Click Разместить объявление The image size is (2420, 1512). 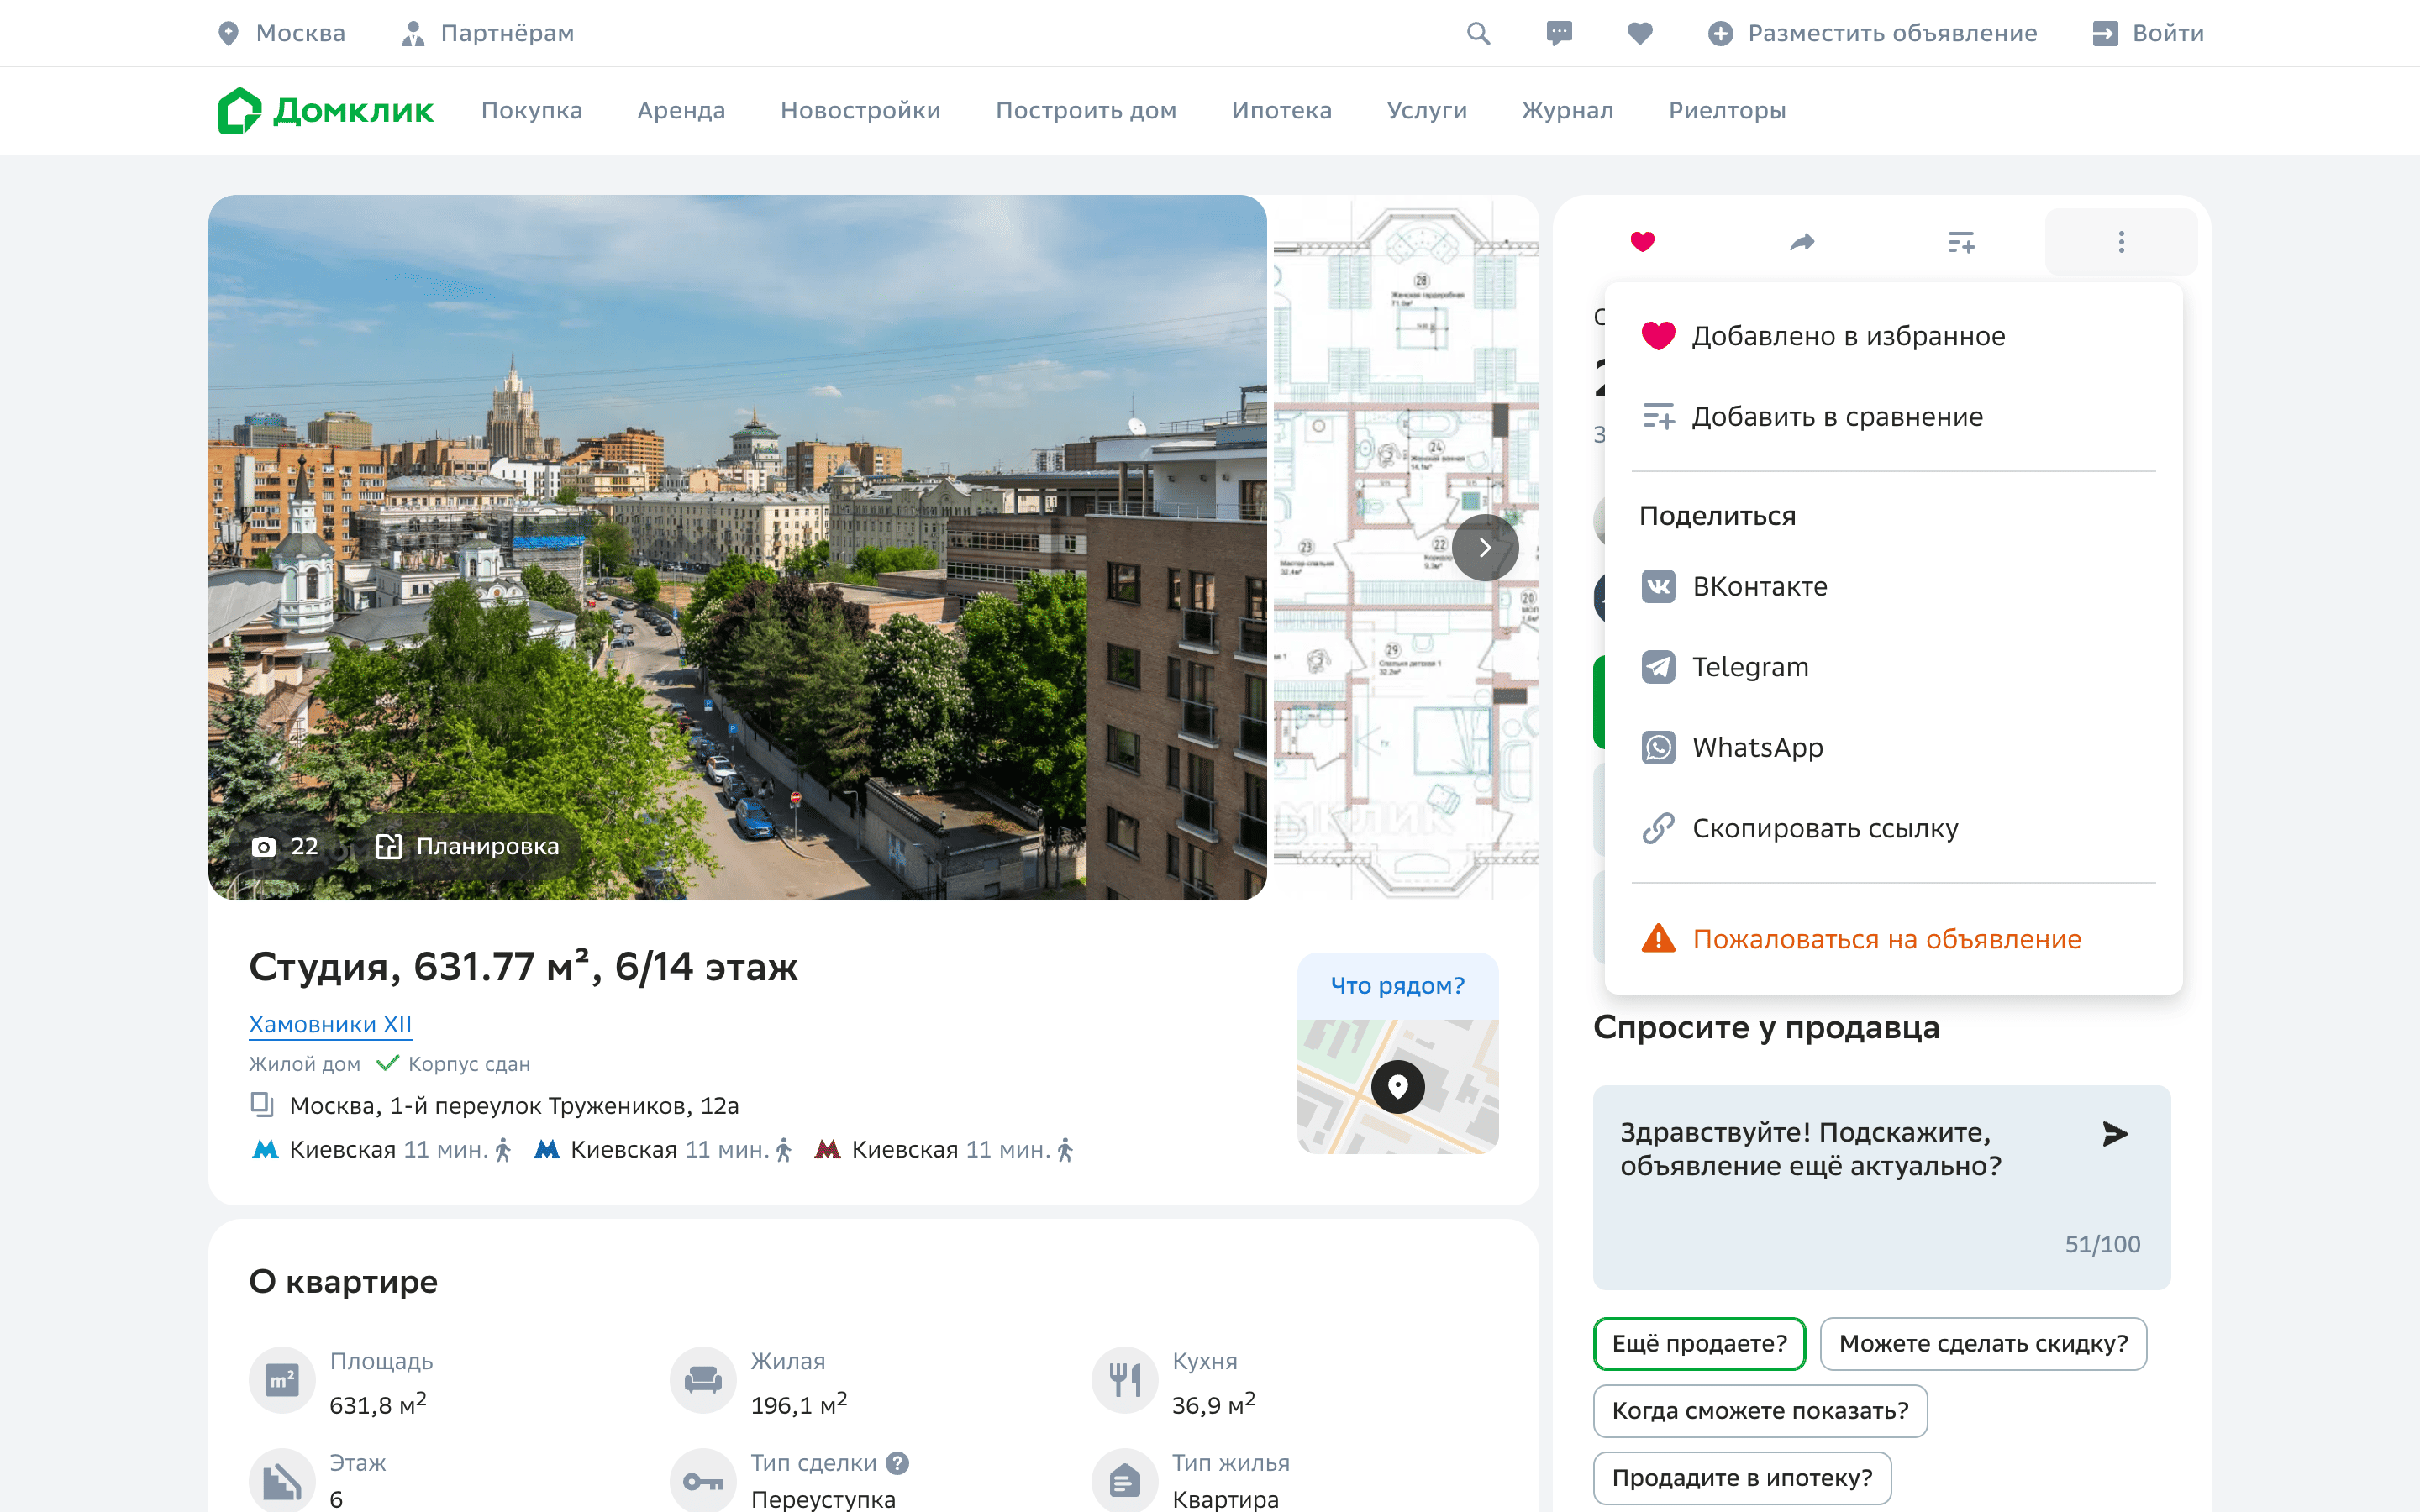pyautogui.click(x=1872, y=33)
